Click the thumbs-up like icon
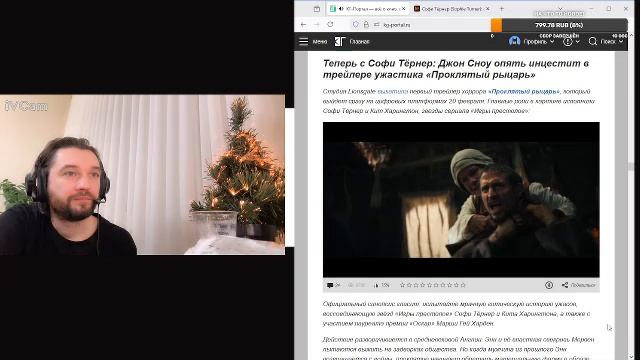Screen dimensions: 640x360 (376, 285)
